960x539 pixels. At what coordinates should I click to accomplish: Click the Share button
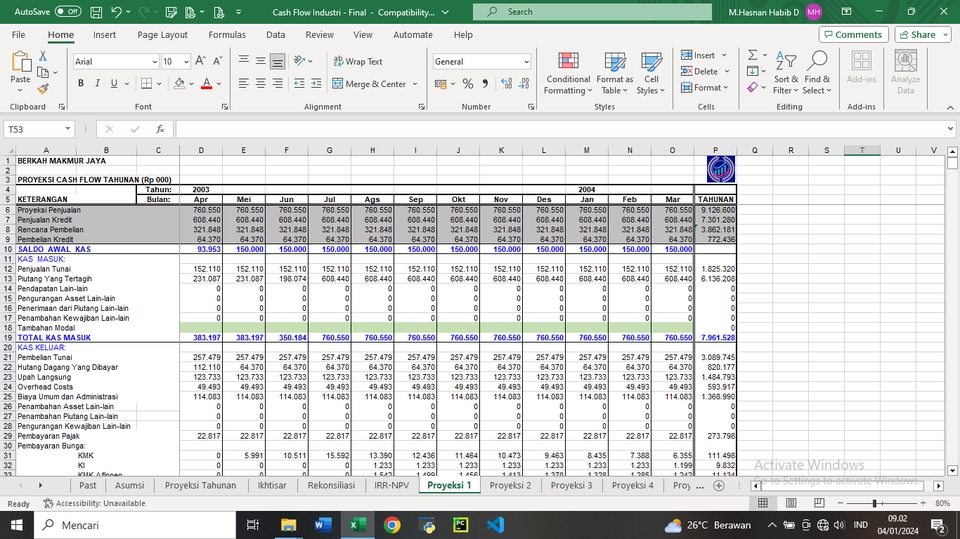point(923,35)
